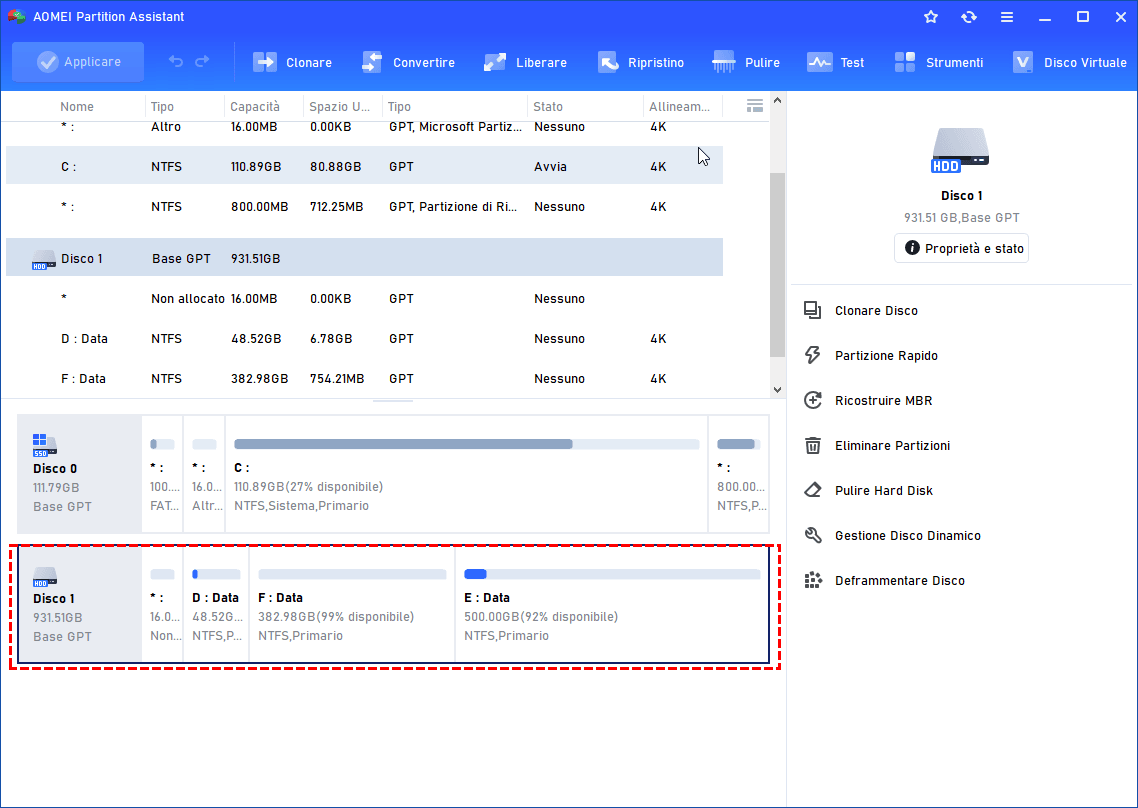This screenshot has height=808, width=1138.
Task: Select the Altro 16.00MB Microsoft partition row
Action: click(364, 129)
